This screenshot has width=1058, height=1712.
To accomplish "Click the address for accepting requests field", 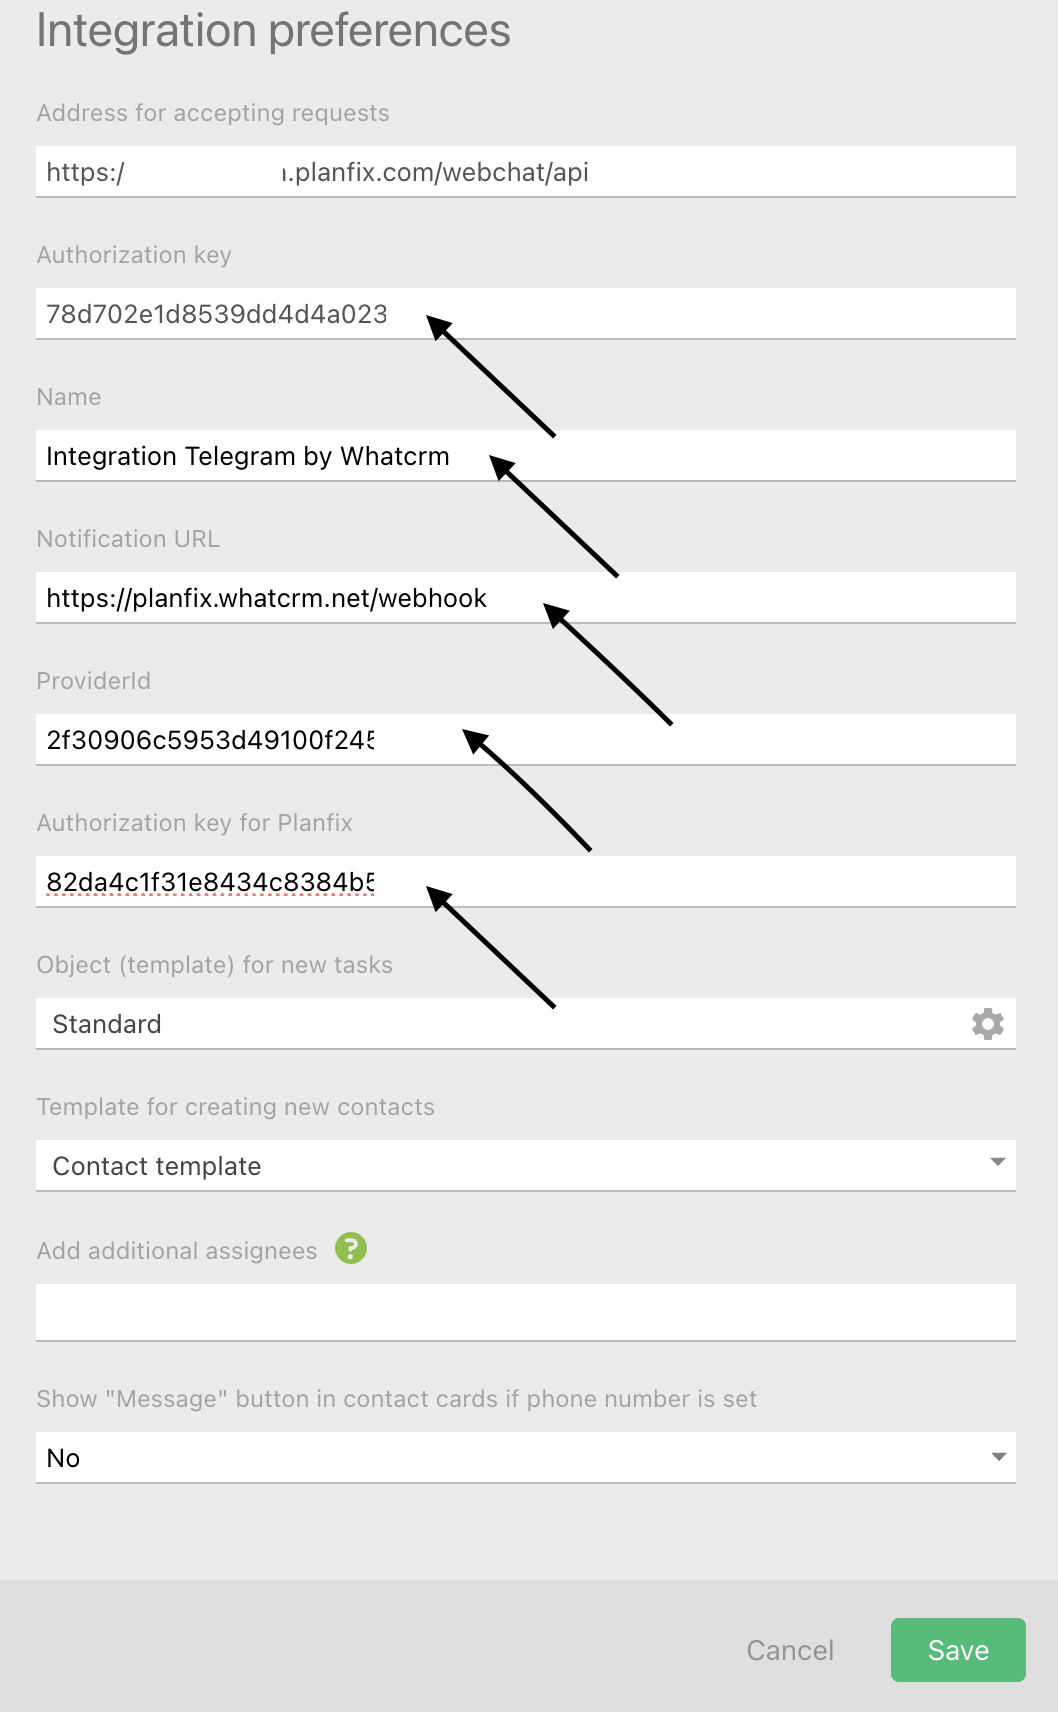I will tap(525, 172).
